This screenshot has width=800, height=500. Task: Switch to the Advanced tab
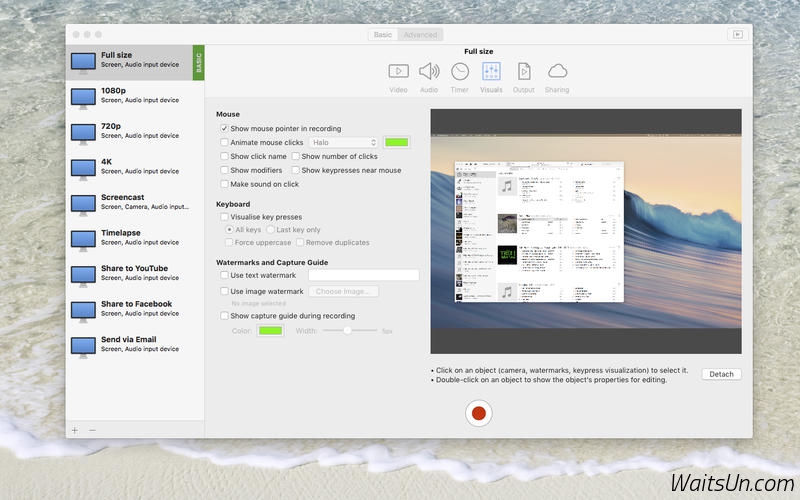tap(420, 34)
